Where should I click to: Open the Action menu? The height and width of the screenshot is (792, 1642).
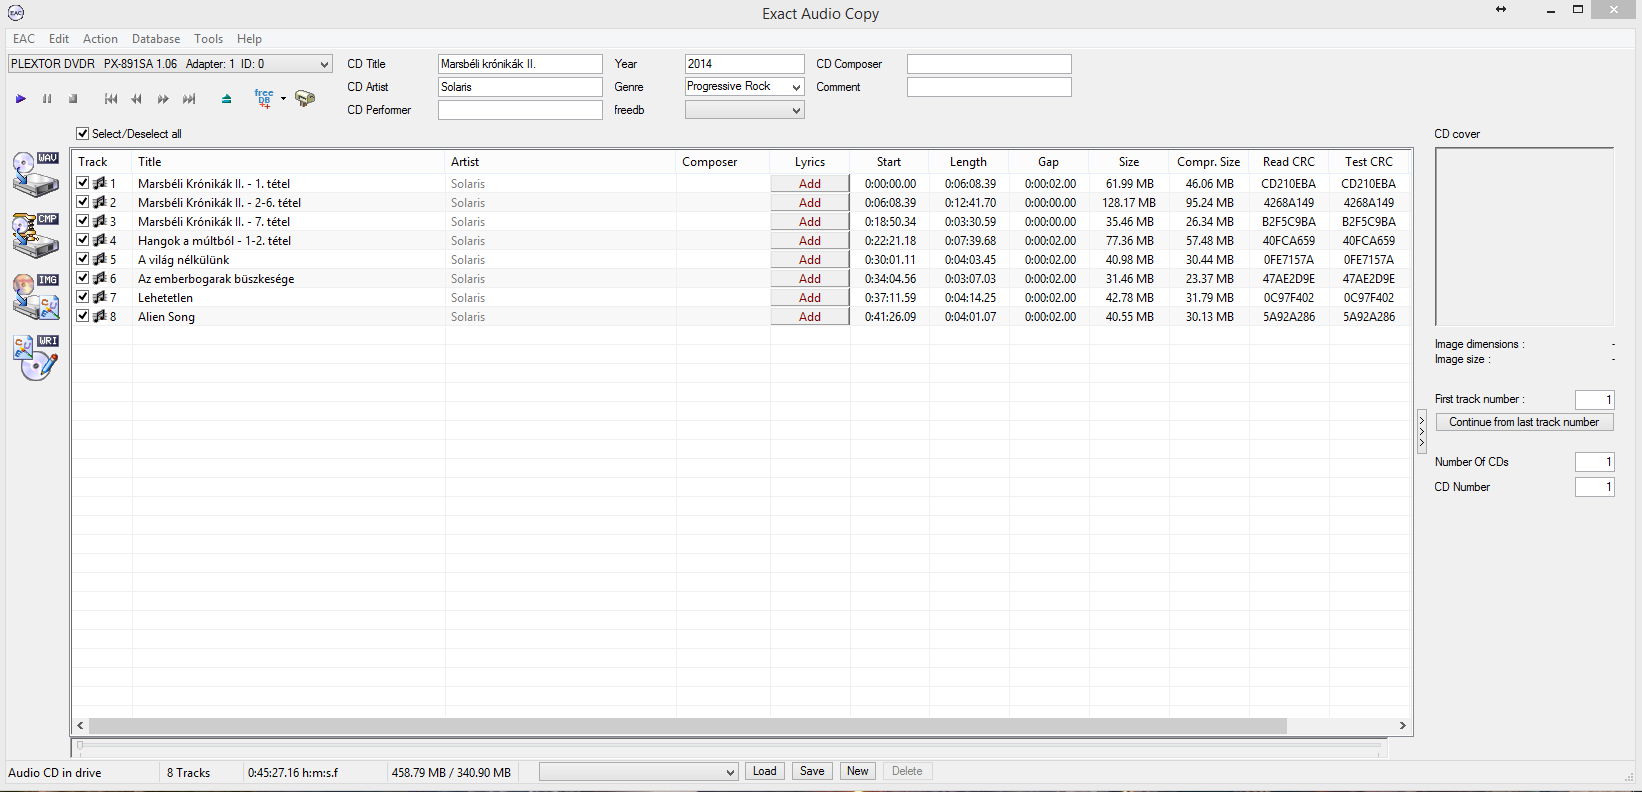tap(100, 39)
